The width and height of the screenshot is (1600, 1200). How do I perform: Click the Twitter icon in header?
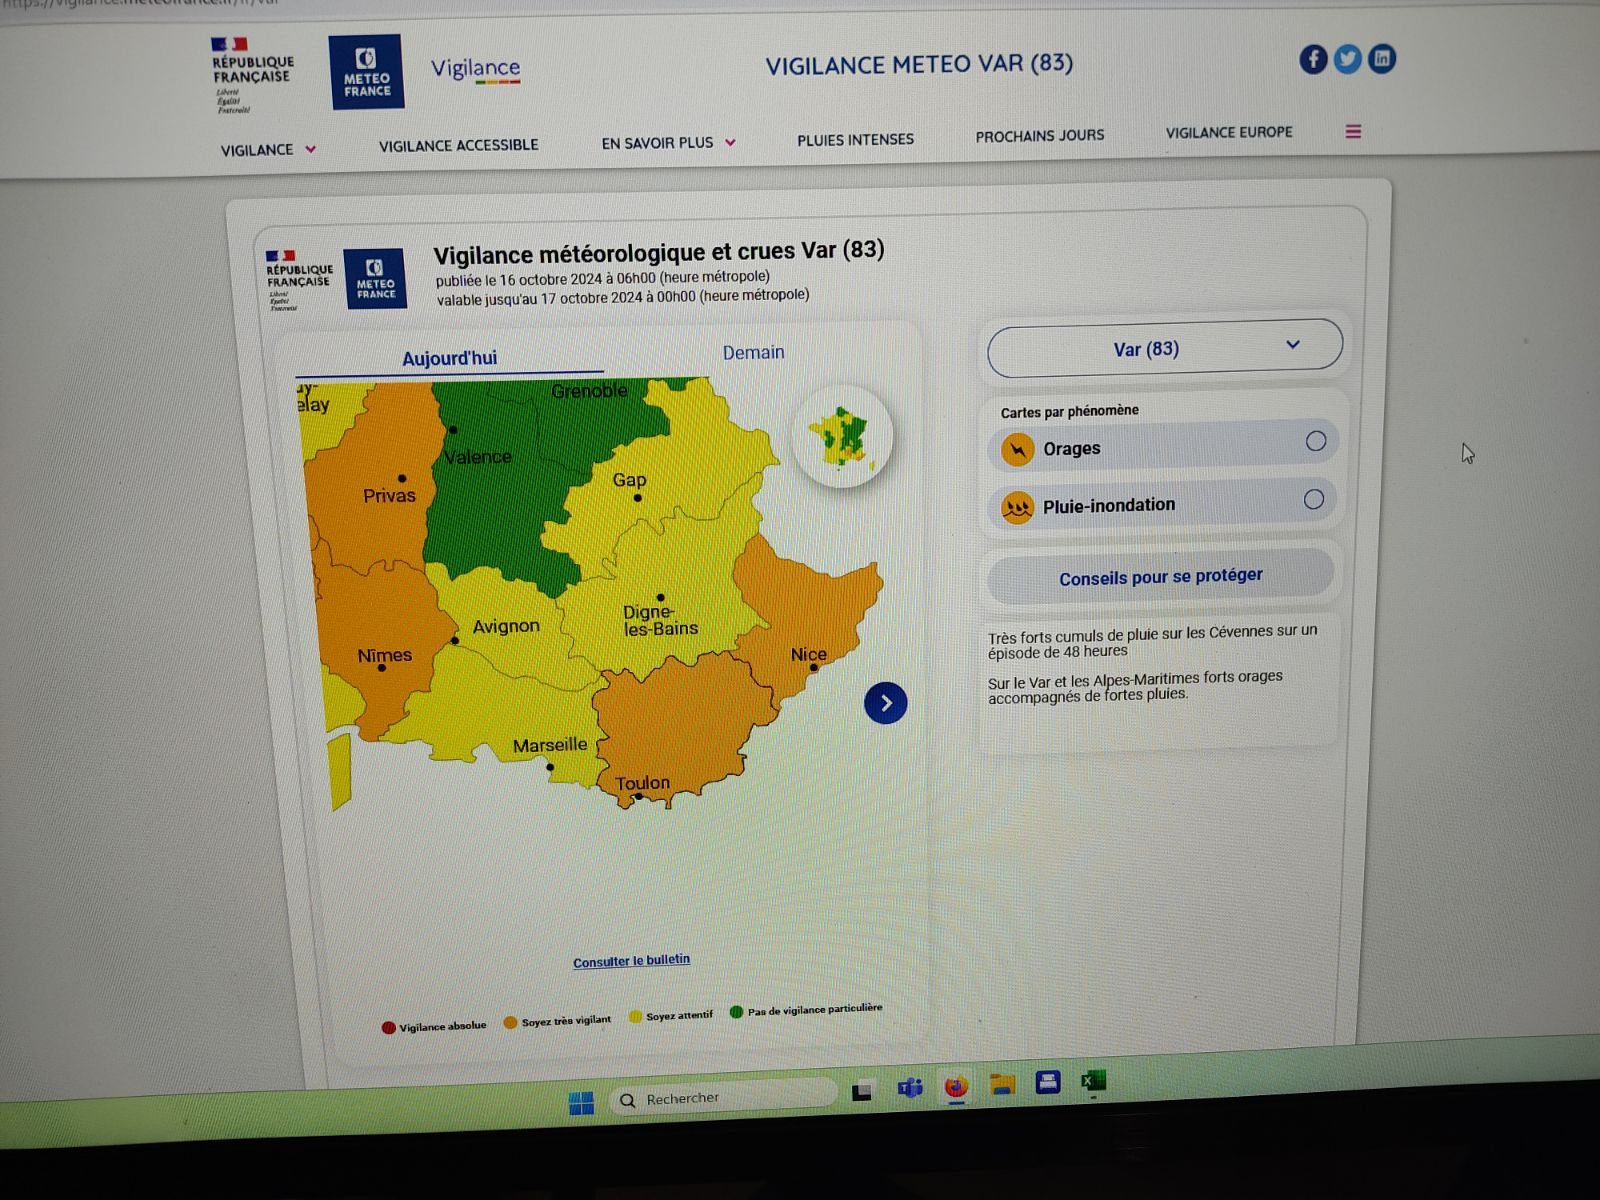(1347, 60)
